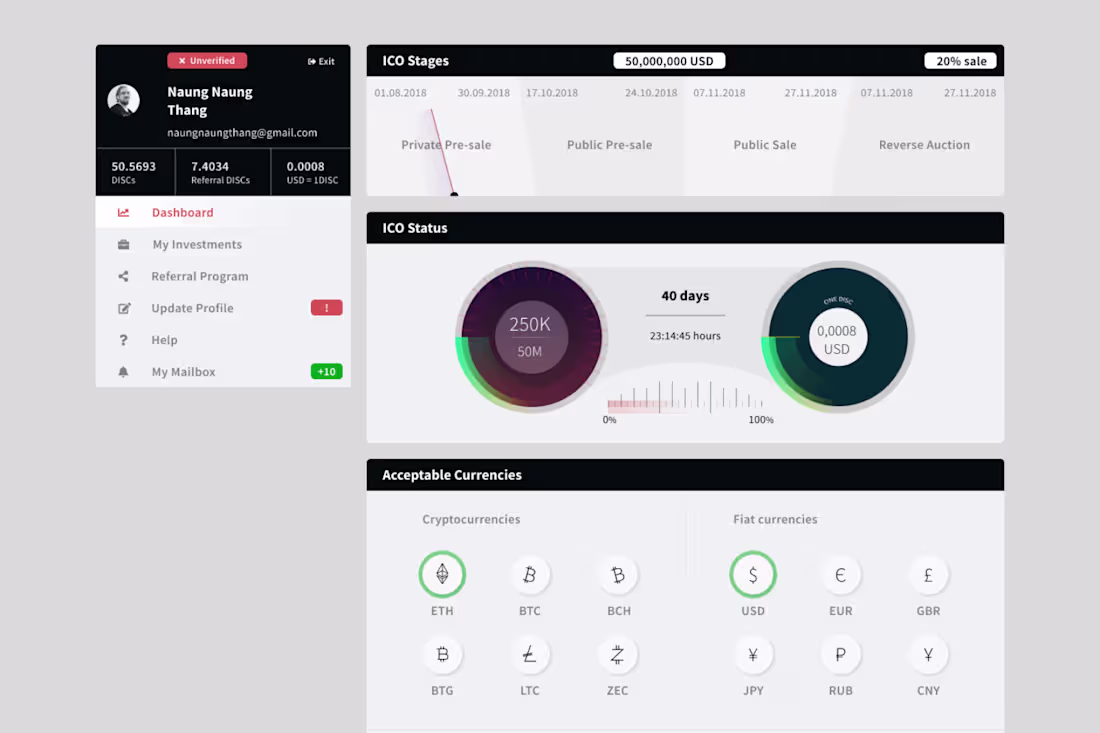
Task: Select the JPY yen currency icon
Action: coord(753,654)
